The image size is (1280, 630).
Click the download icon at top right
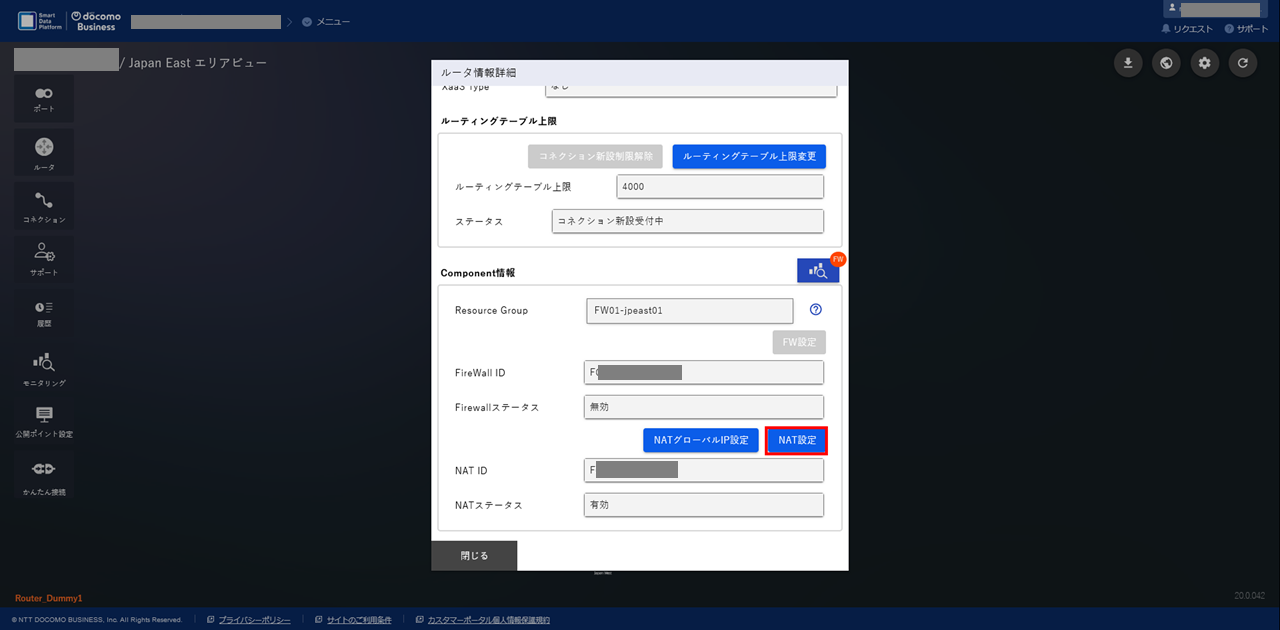[1128, 63]
